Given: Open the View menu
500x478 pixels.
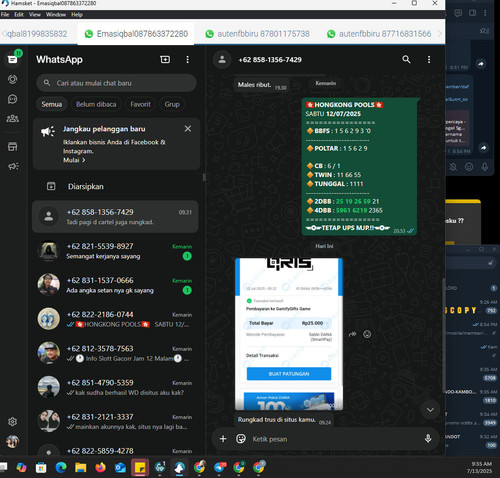Looking at the screenshot, I should tap(35, 14).
